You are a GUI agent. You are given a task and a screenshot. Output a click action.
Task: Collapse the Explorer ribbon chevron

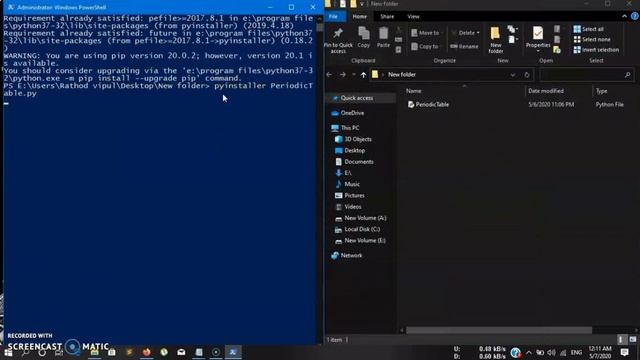(x=624, y=16)
